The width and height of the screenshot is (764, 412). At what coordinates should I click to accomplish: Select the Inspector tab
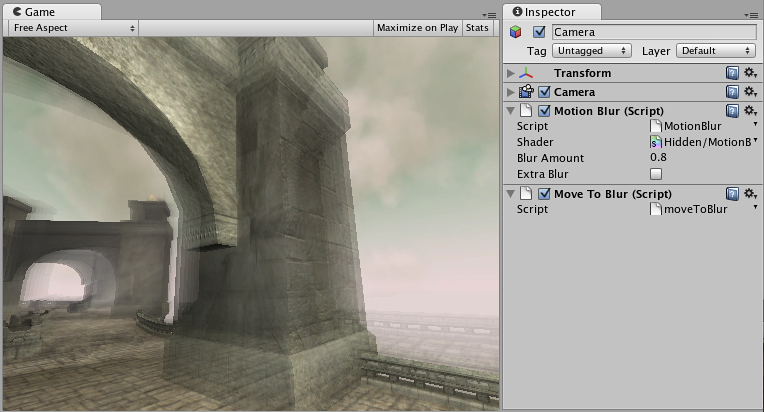click(549, 11)
